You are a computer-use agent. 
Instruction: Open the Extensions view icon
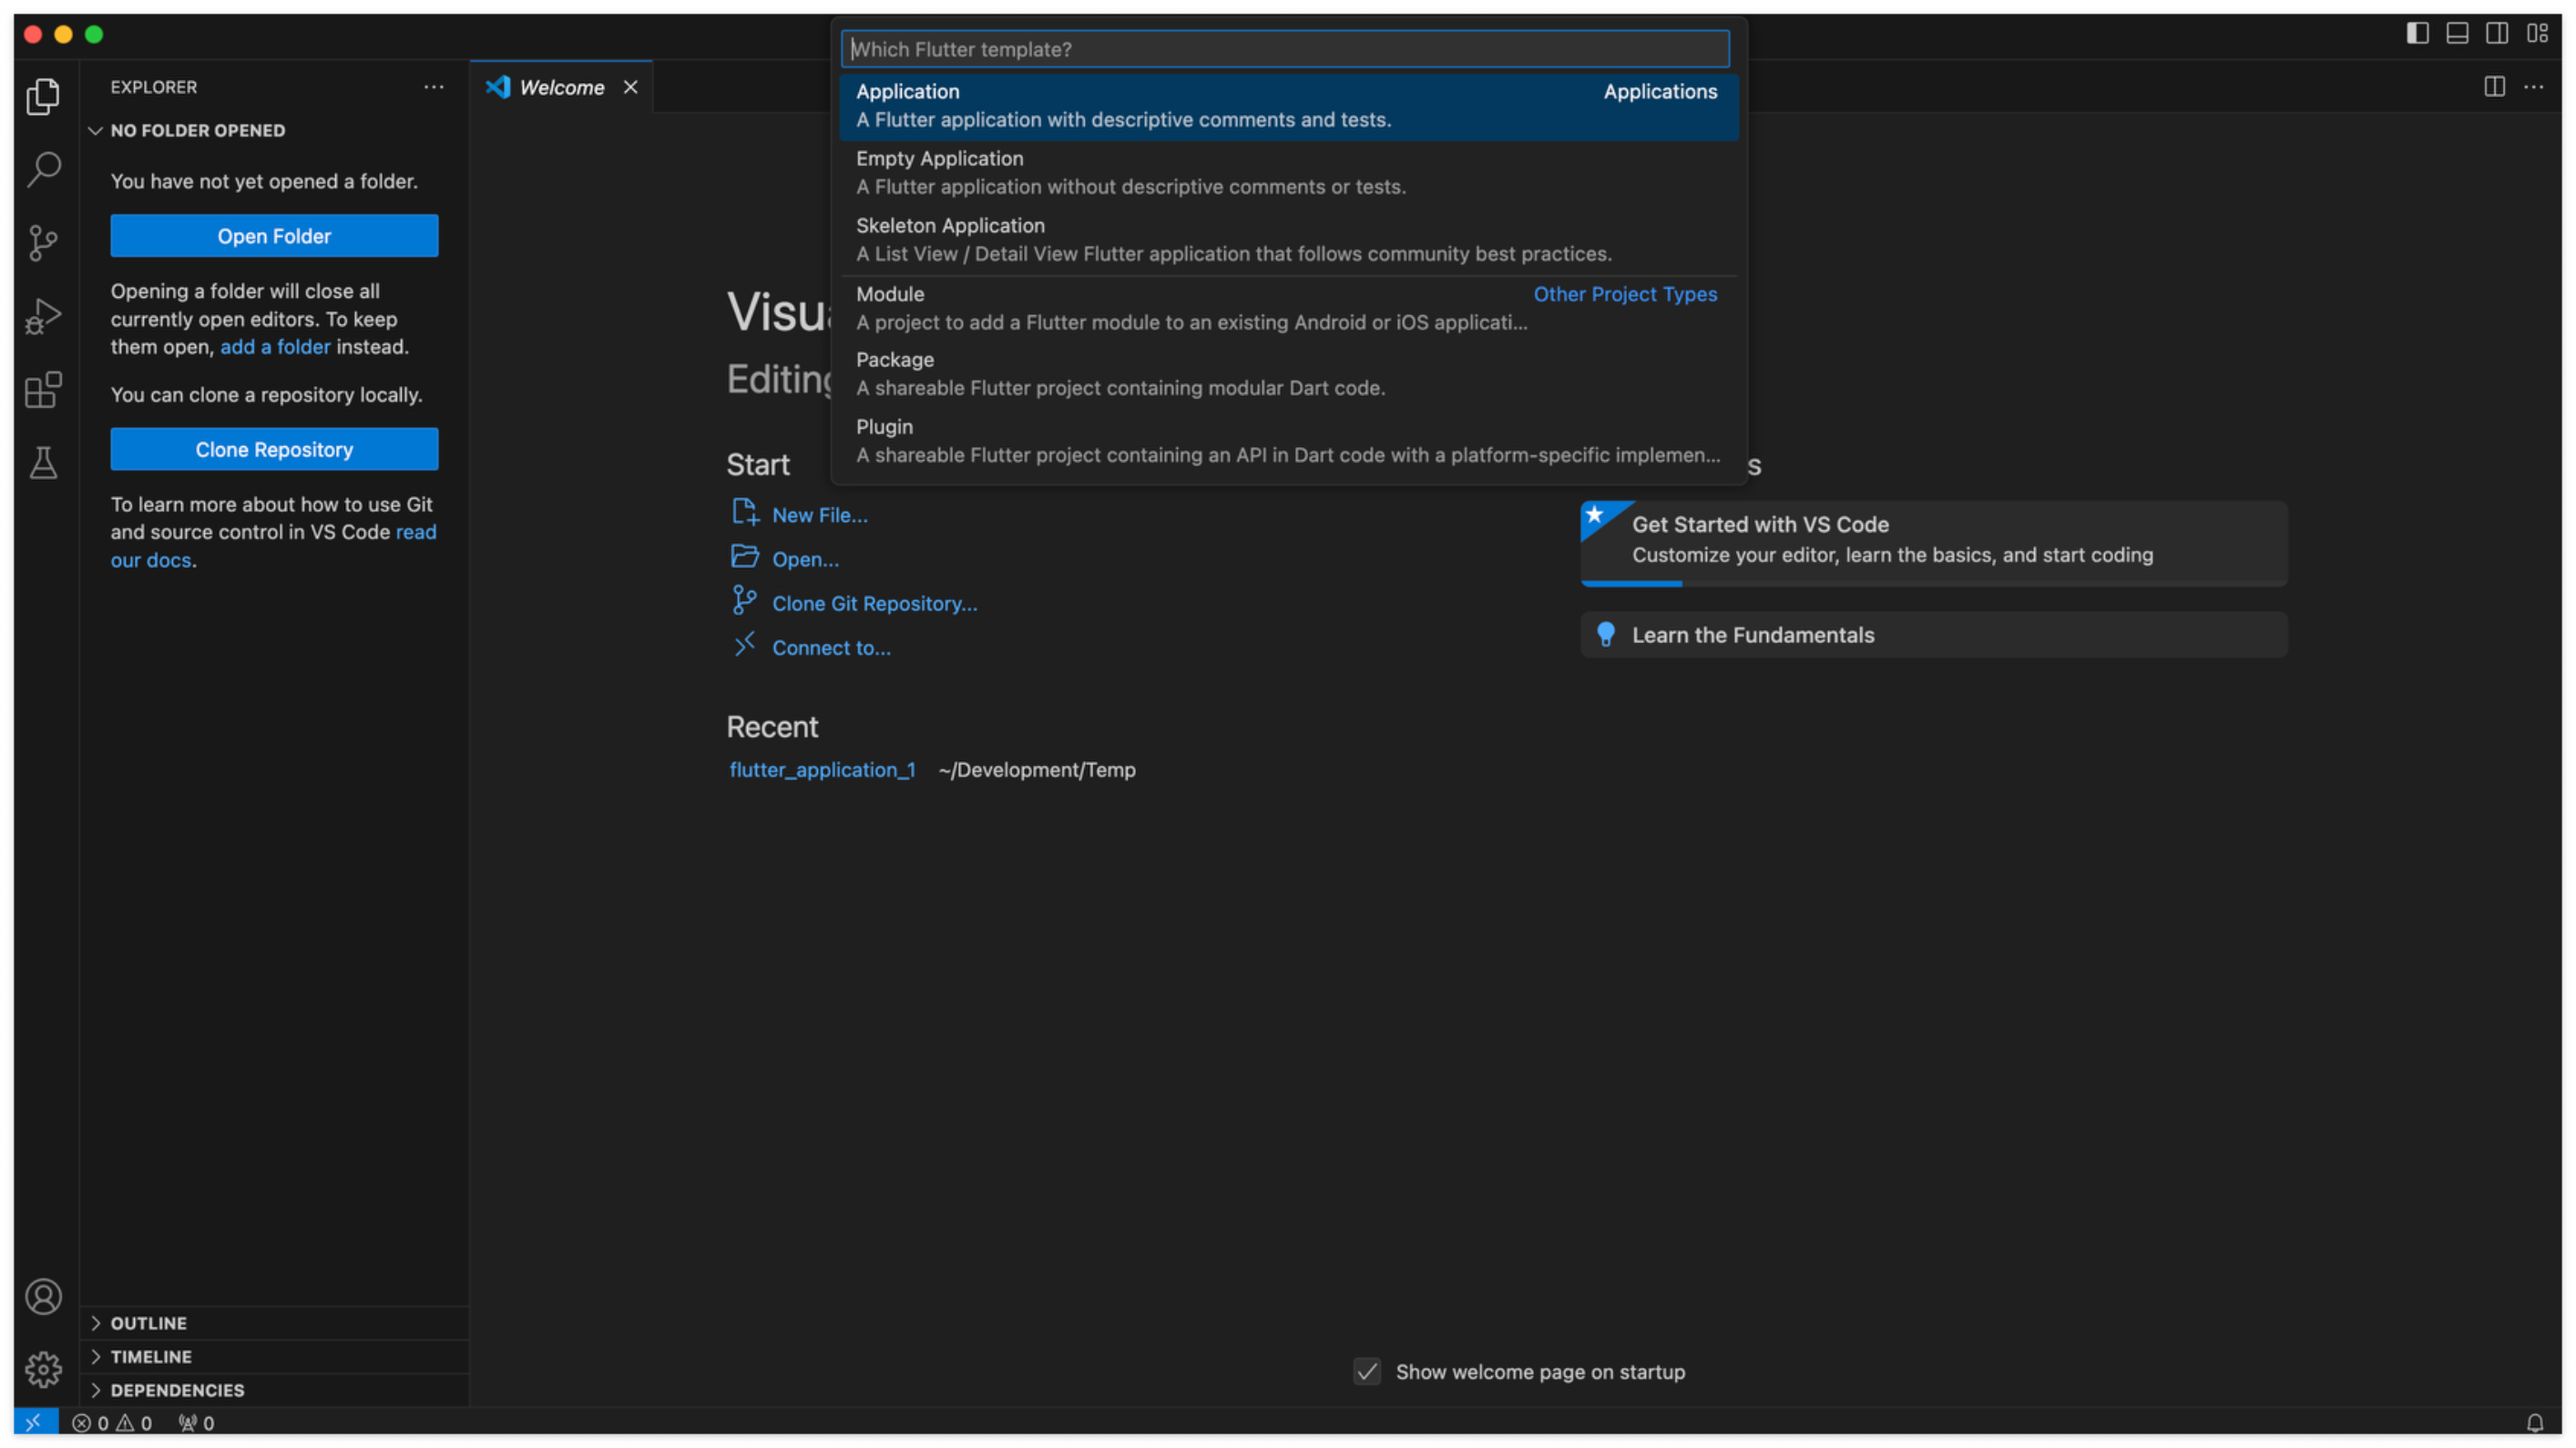tap(43, 390)
